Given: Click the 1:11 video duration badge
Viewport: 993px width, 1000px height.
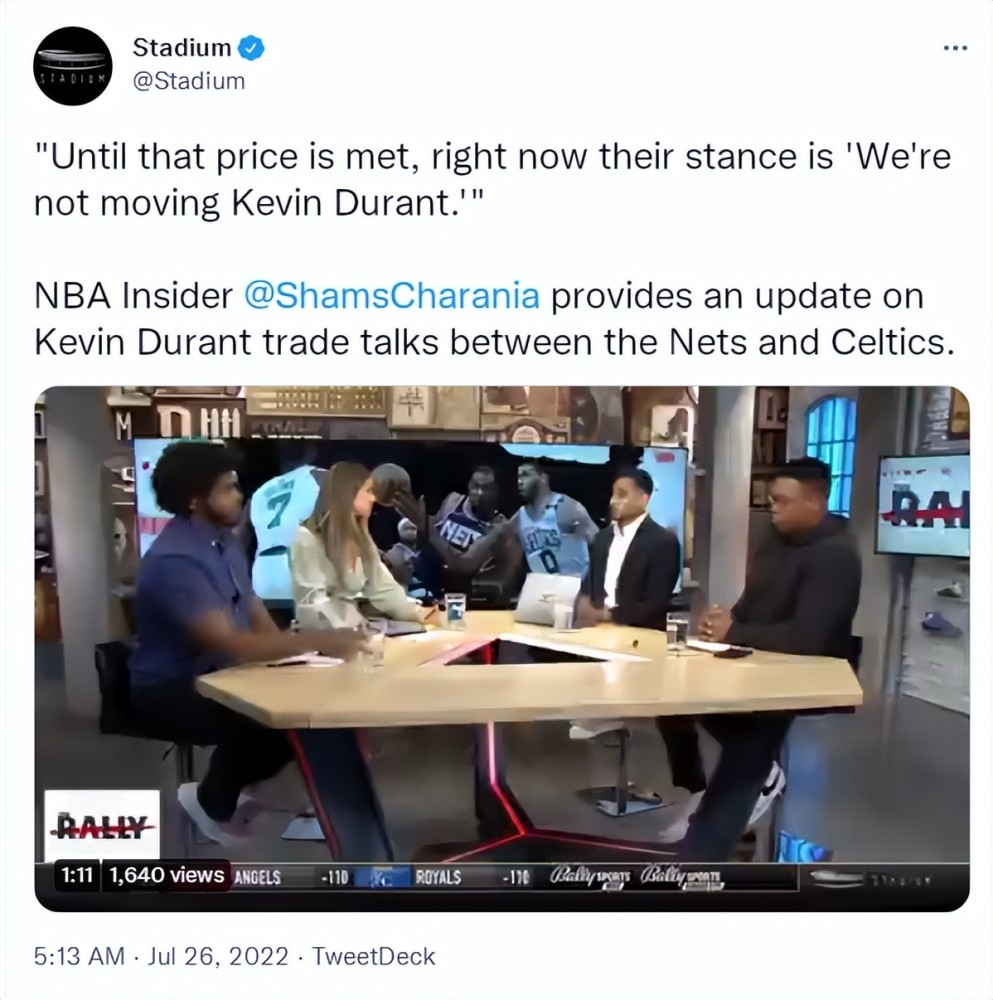Looking at the screenshot, I should 77,876.
